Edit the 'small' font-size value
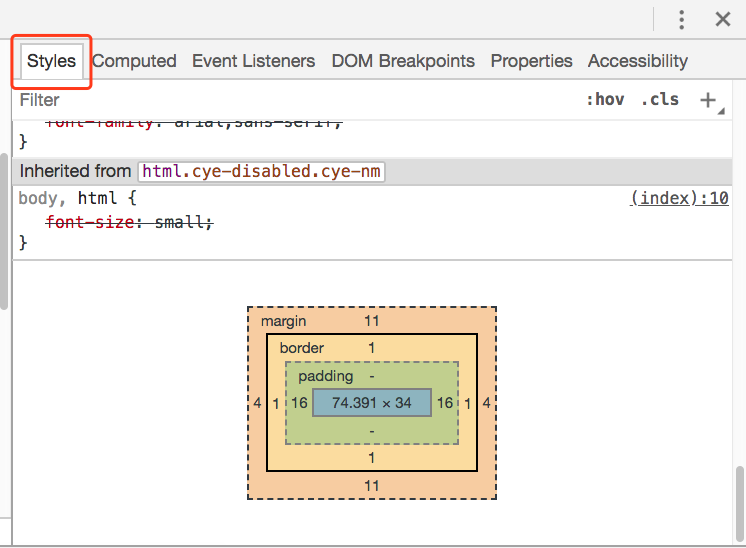746x548 pixels. pos(181,221)
